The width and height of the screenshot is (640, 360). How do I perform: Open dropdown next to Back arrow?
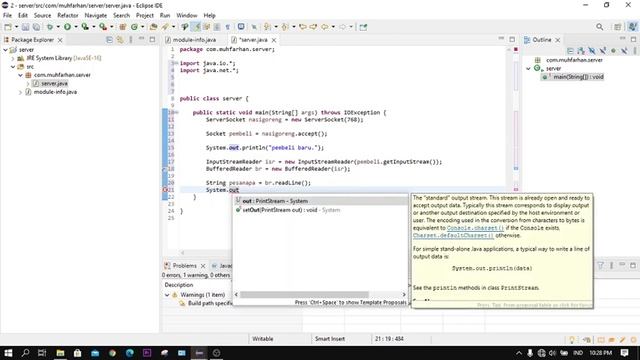[x=333, y=27]
